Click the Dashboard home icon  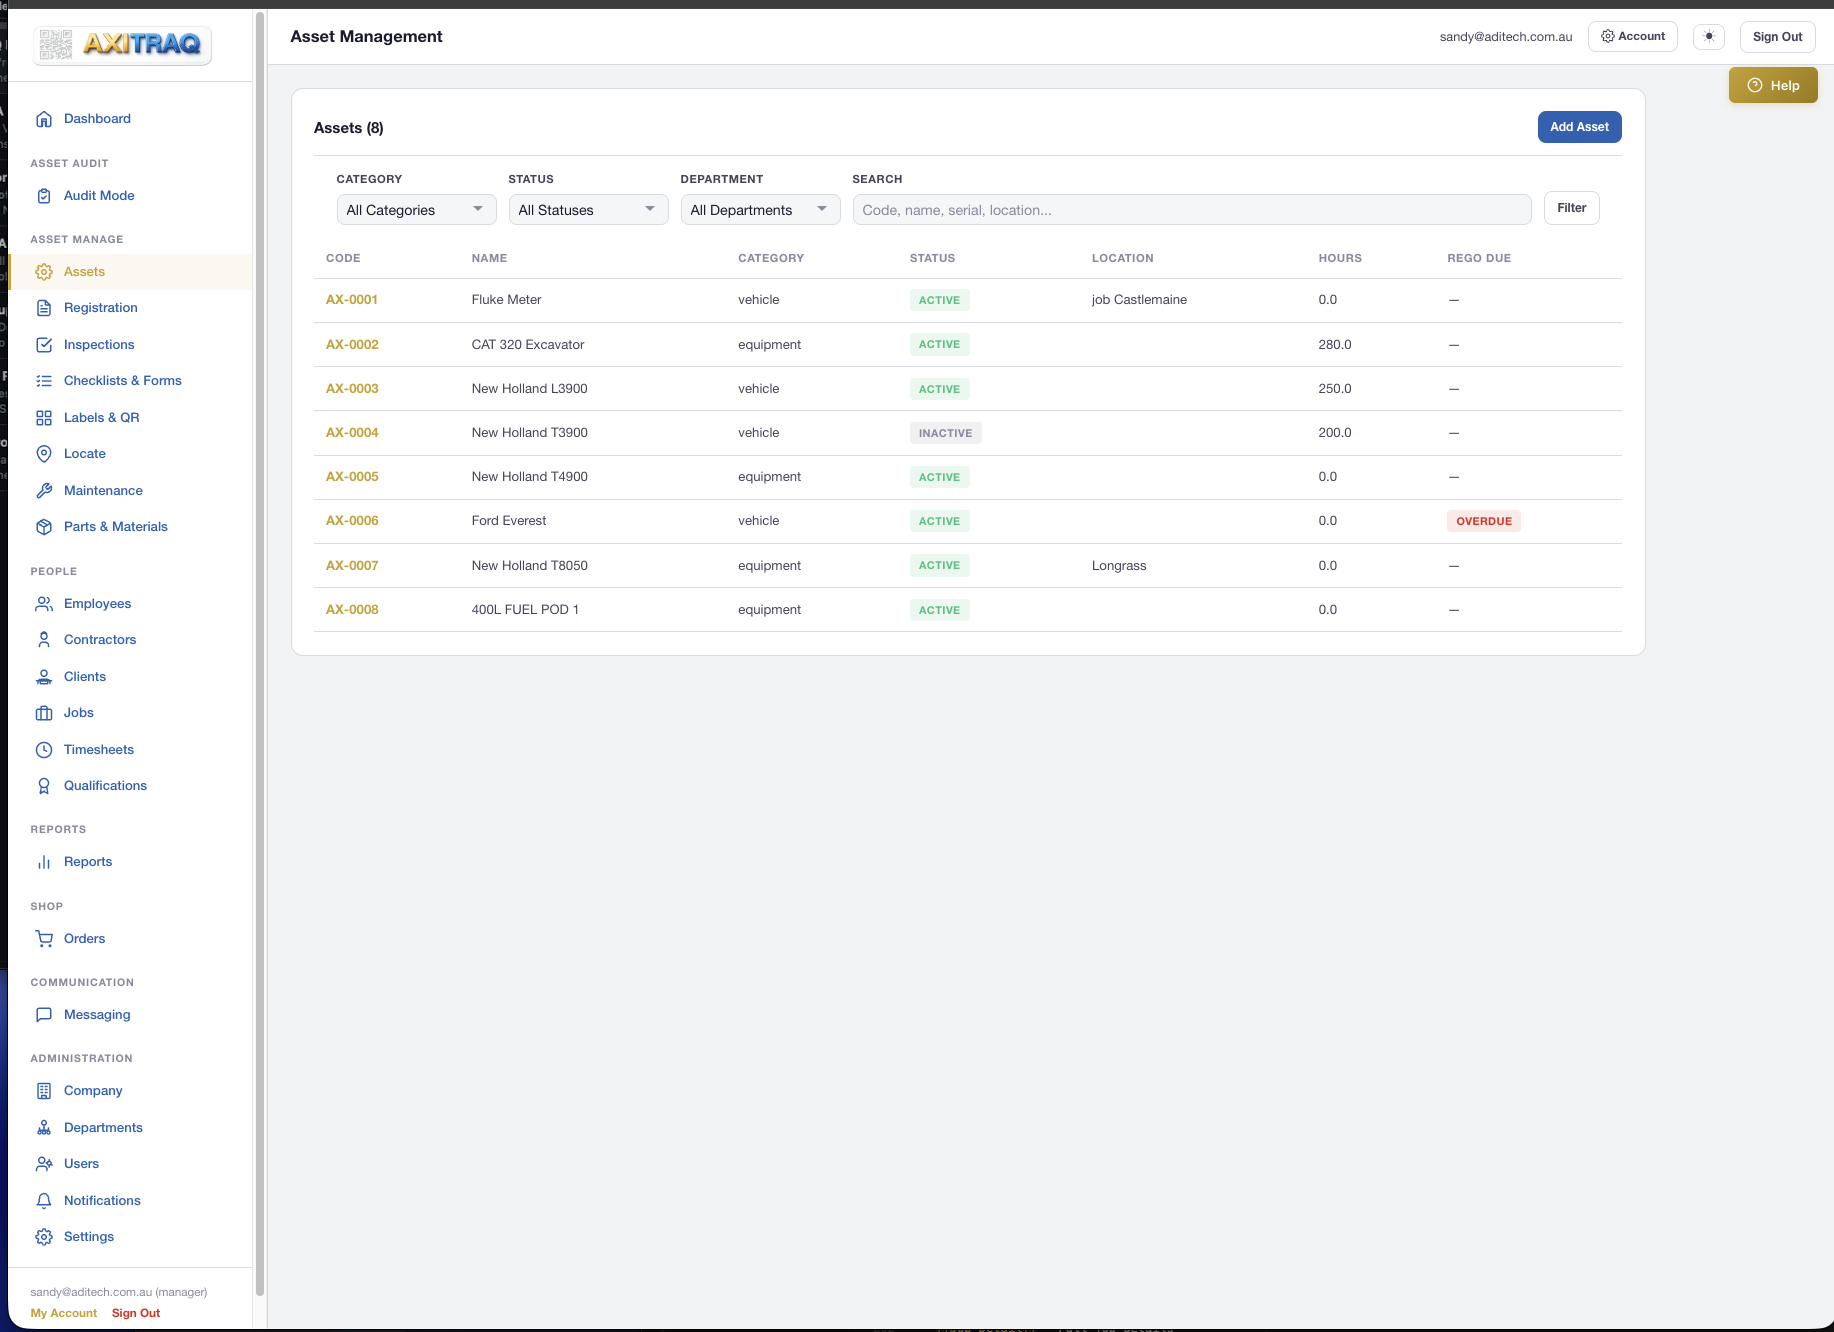coord(44,119)
